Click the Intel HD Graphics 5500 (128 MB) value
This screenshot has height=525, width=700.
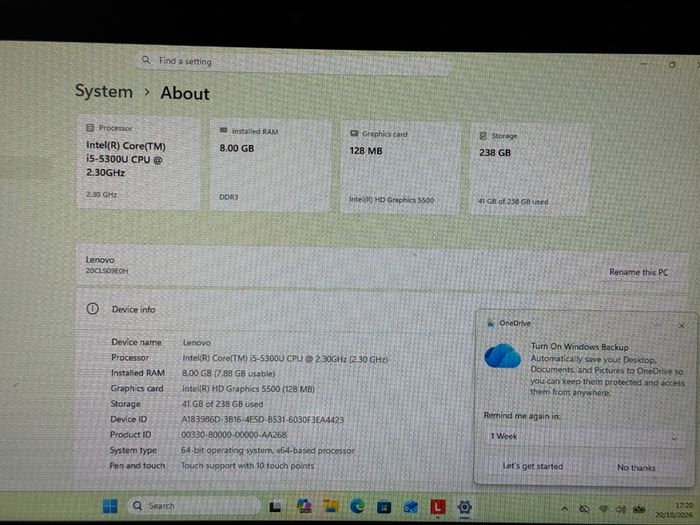[248, 389]
